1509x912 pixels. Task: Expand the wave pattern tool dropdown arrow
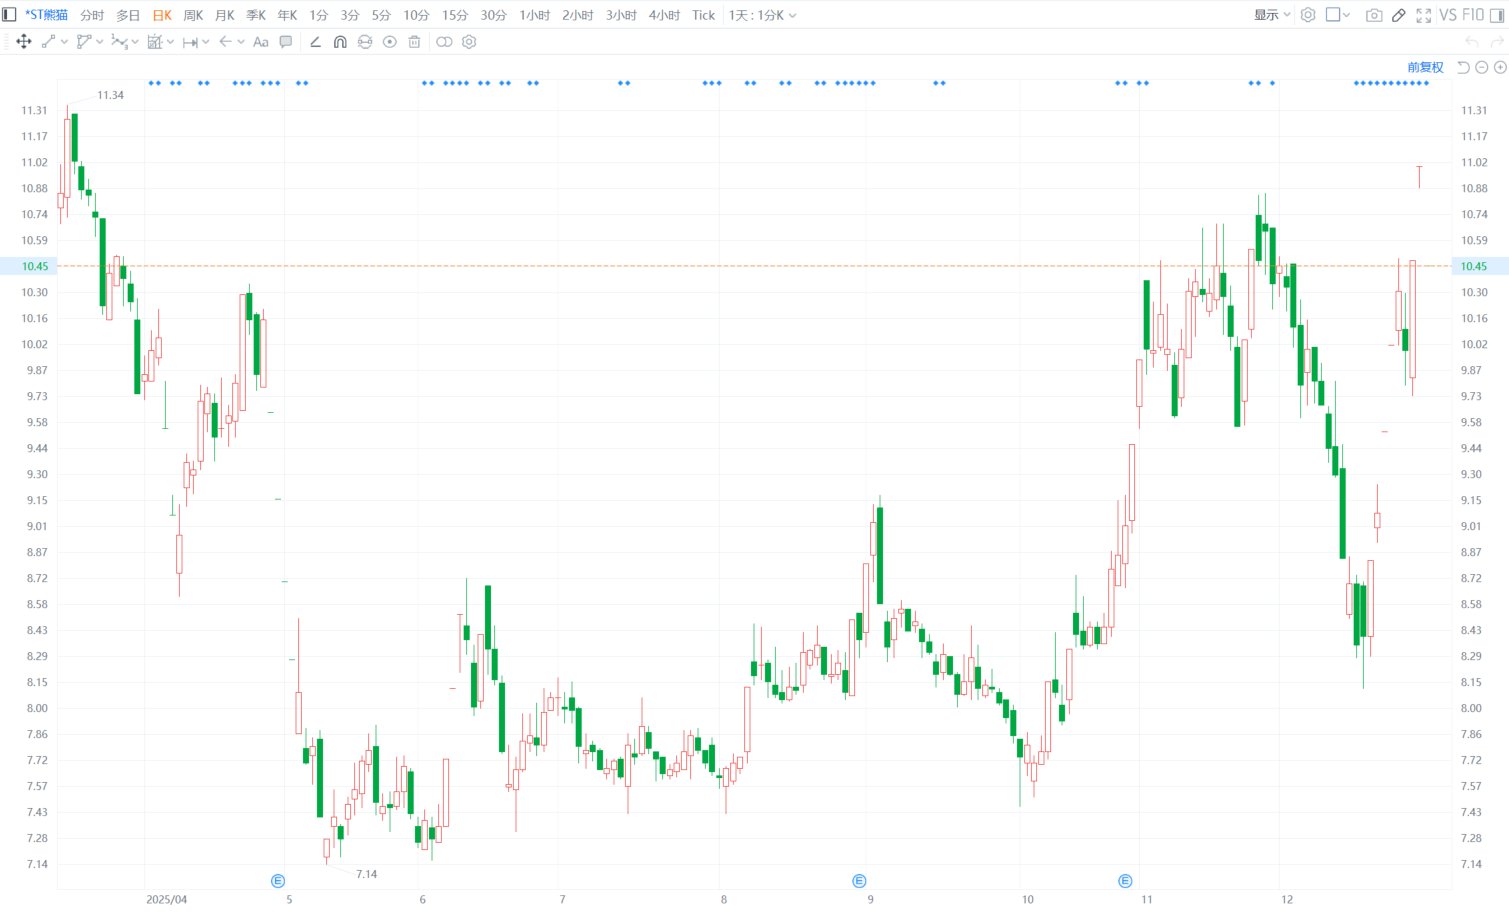[135, 42]
